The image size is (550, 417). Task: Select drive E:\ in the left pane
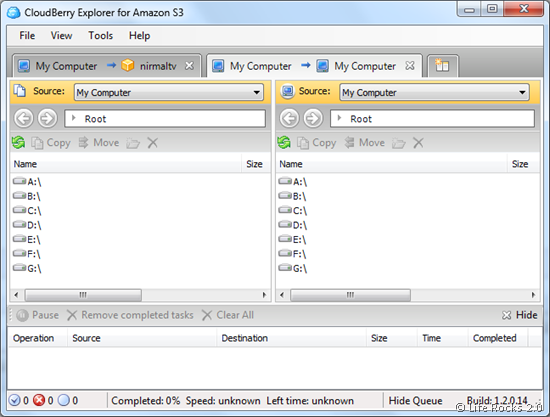coord(27,240)
